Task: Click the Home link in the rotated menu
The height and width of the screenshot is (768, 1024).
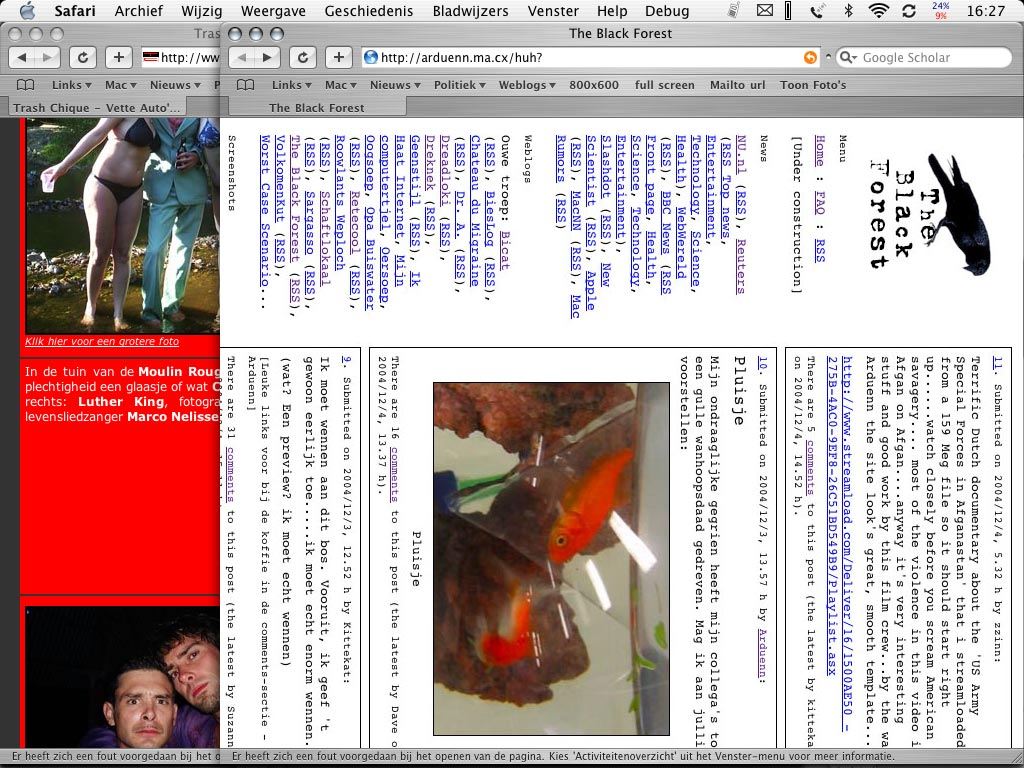Action: [820, 151]
